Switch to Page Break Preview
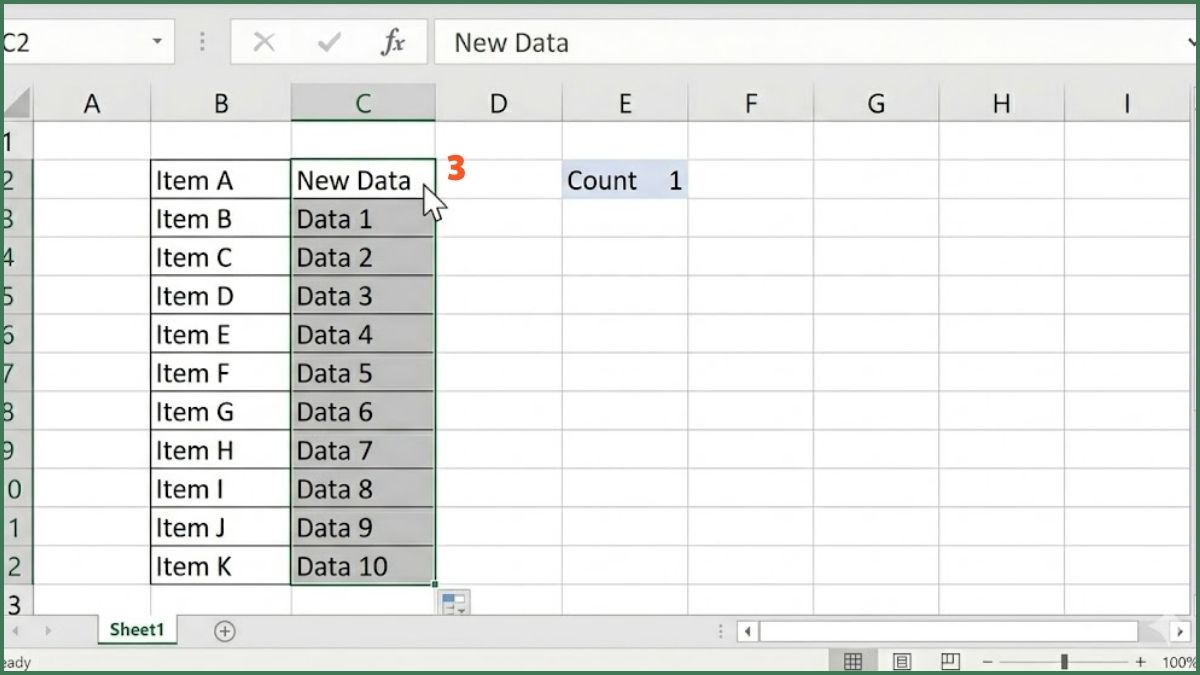The width and height of the screenshot is (1200, 675). 950,662
